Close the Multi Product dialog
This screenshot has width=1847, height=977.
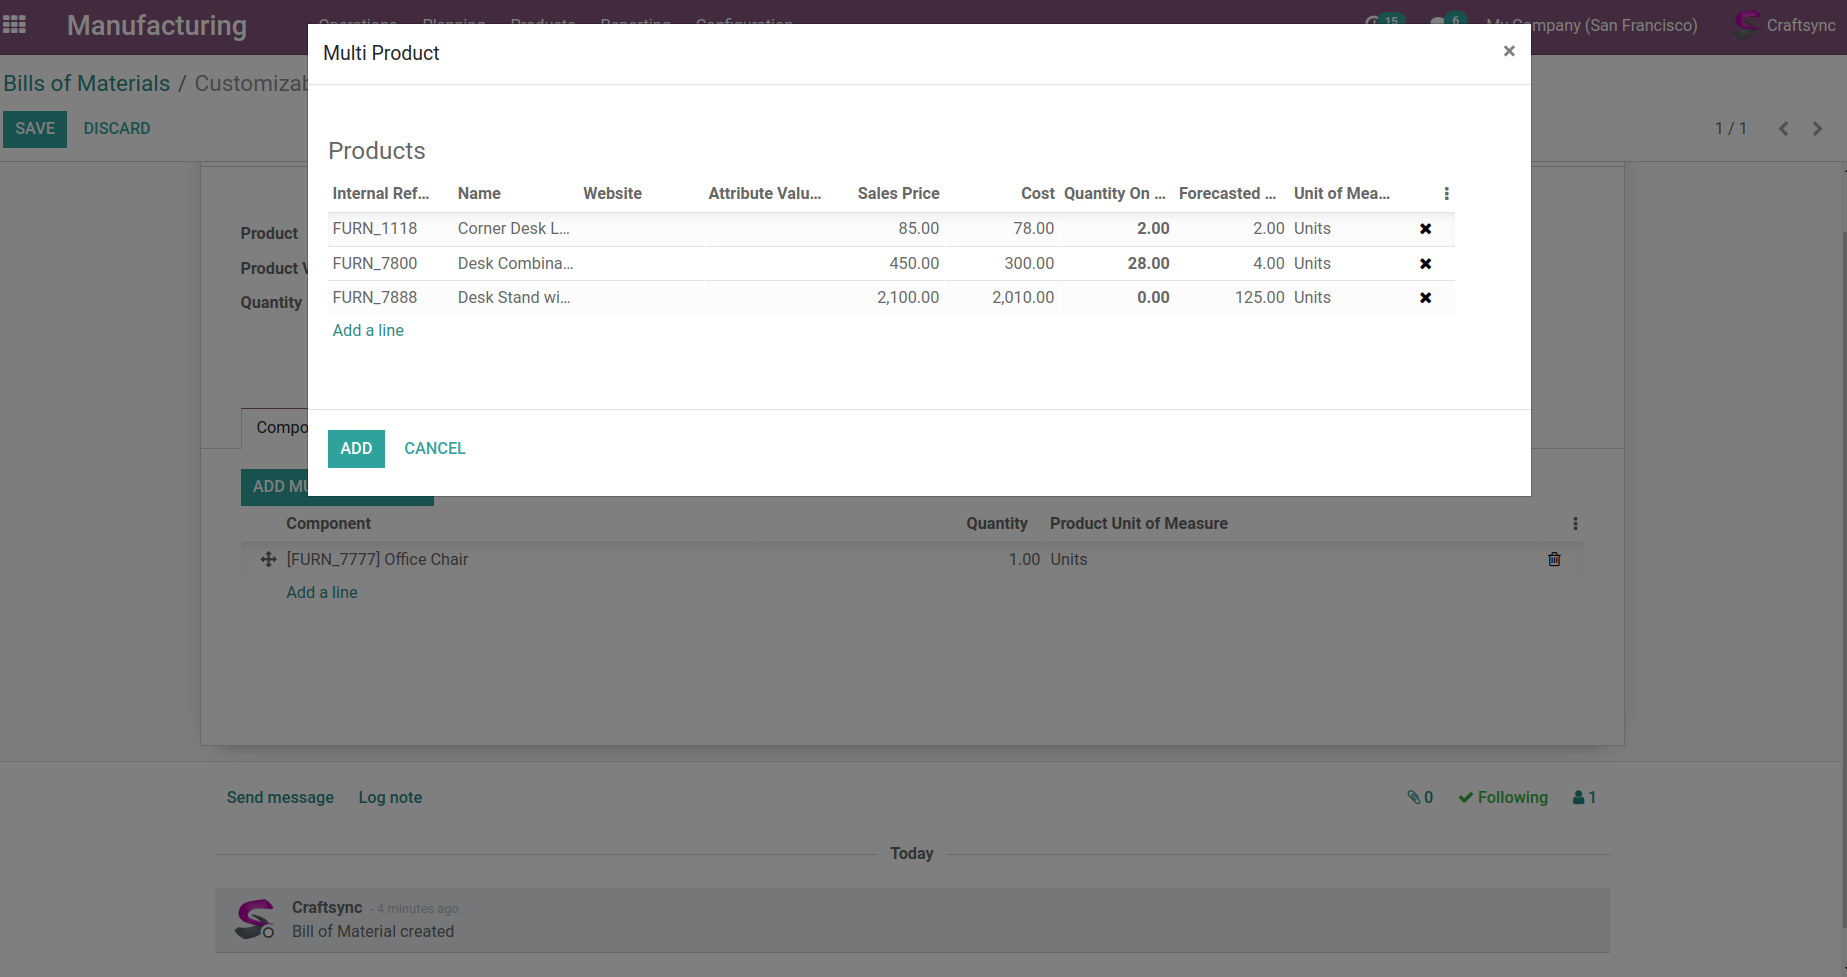[x=1509, y=51]
